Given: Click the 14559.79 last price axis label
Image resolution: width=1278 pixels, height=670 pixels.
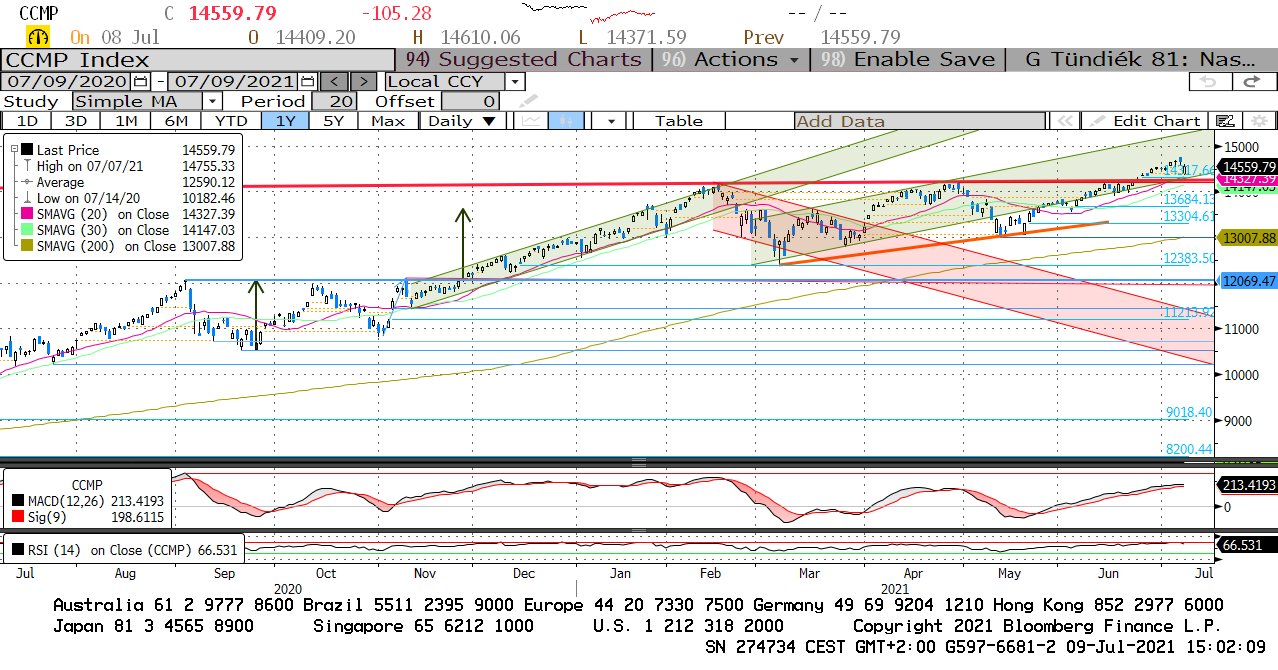Looking at the screenshot, I should (x=1249, y=166).
